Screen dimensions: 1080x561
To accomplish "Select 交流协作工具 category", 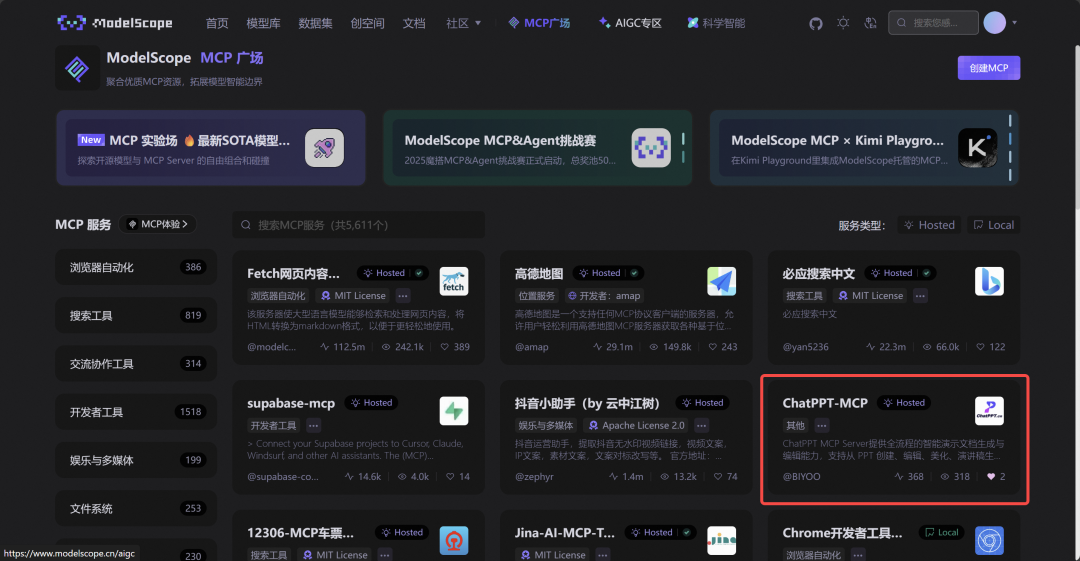I will (136, 364).
